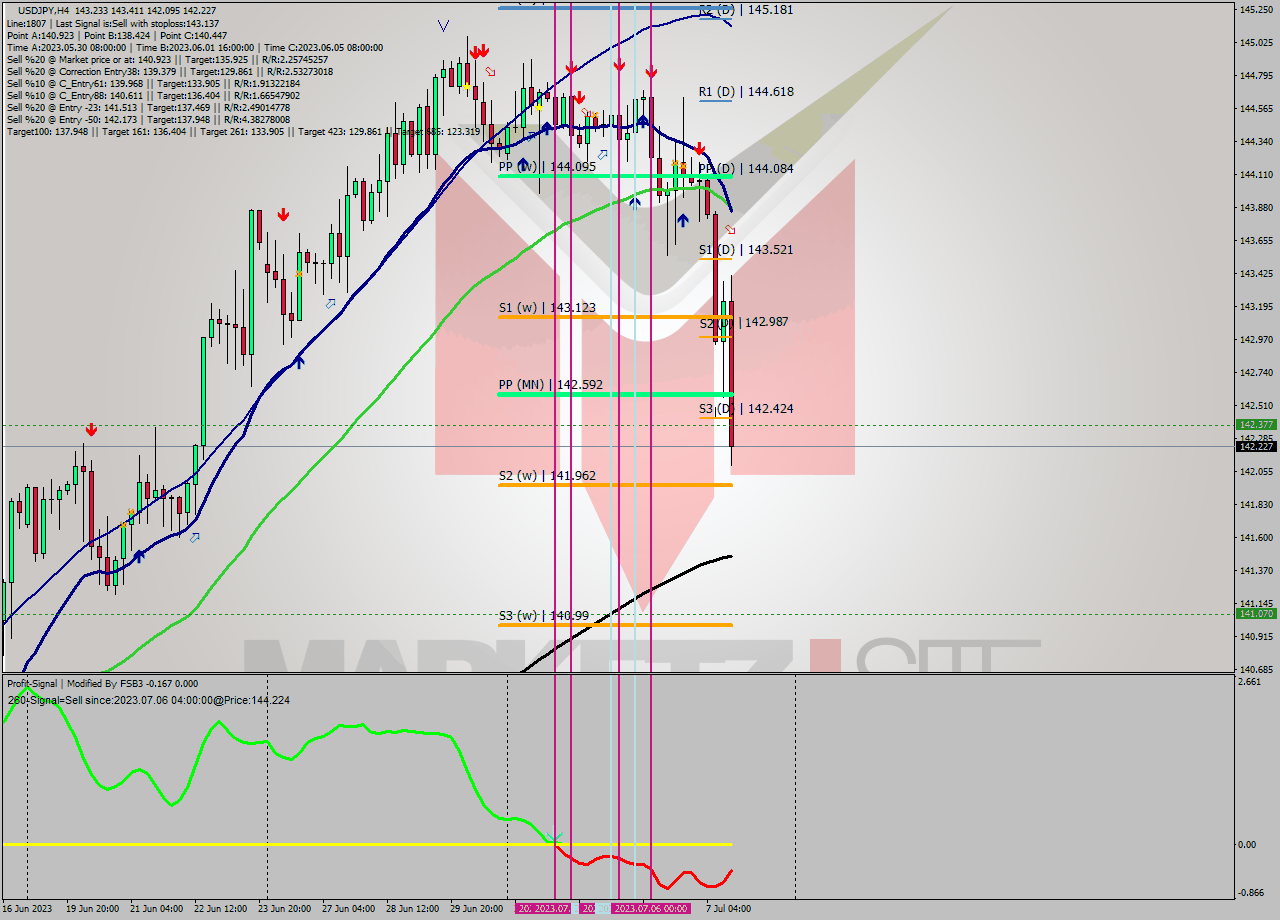Image resolution: width=1280 pixels, height=920 pixels.
Task: Click the green check mark on indicator zero line
Action: coord(555,837)
